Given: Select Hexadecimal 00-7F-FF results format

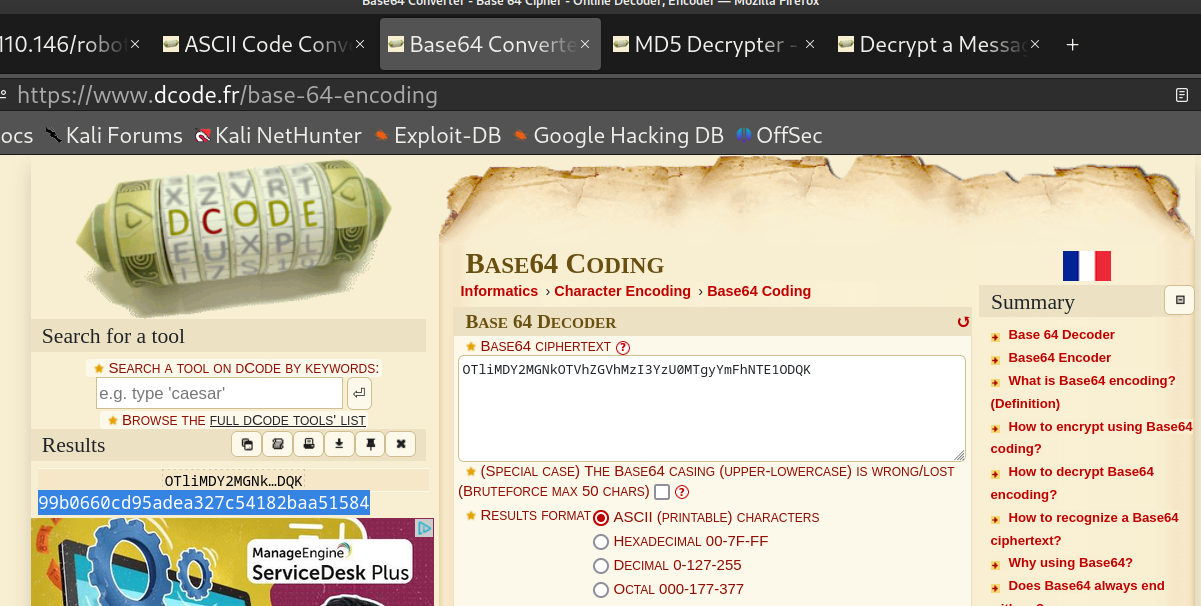Looking at the screenshot, I should point(601,541).
